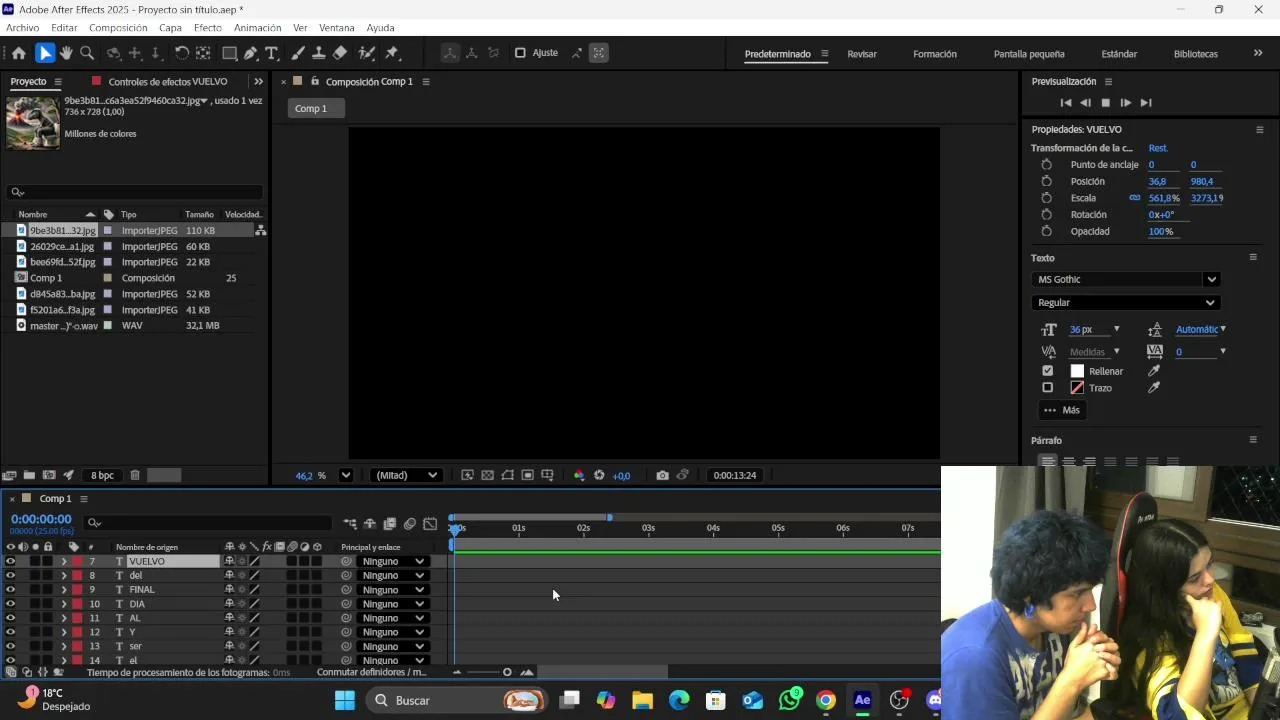Open parent dropdown Ninguno for VUELVO layer
This screenshot has width=1280, height=720.
[x=393, y=562]
